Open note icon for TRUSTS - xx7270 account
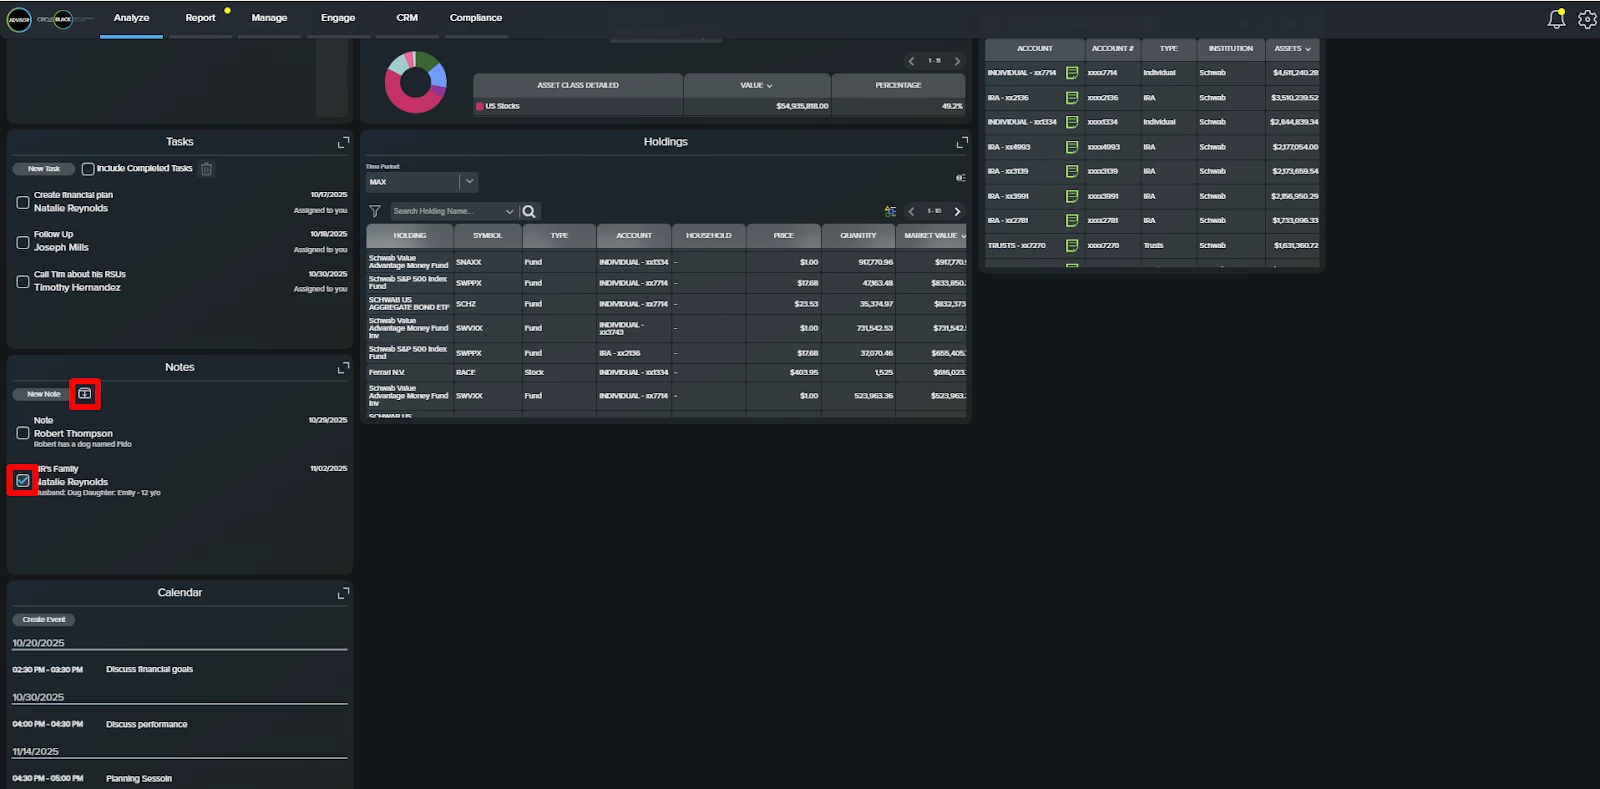Screen dimensions: 1600x789 tap(1072, 245)
